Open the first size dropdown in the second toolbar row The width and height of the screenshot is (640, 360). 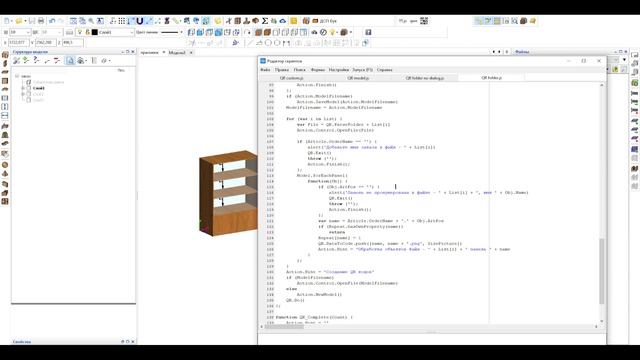click(28, 32)
